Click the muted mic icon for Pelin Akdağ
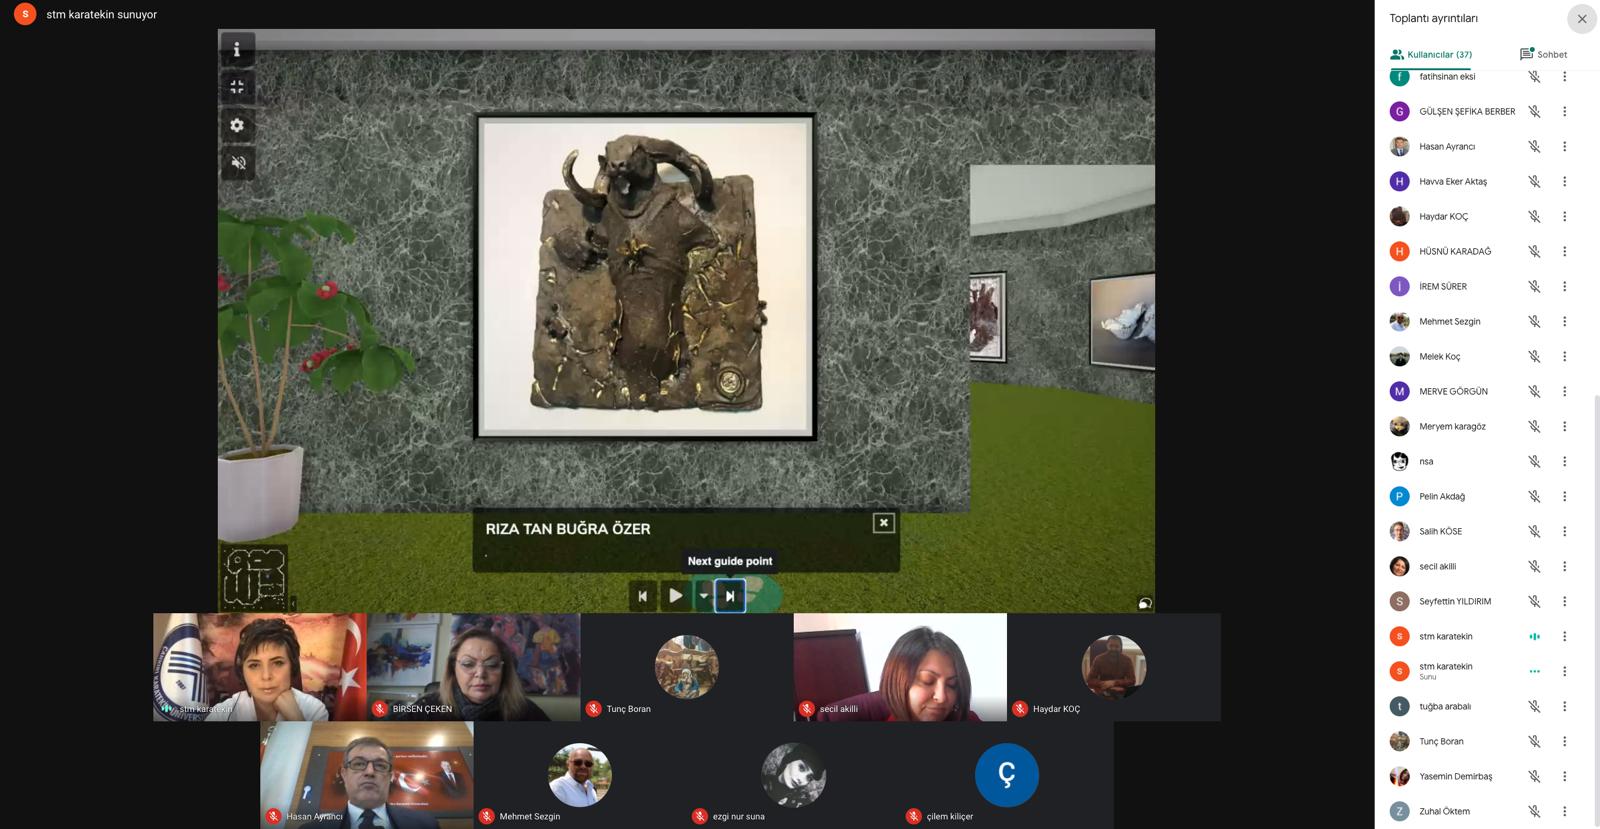Image resolution: width=1600 pixels, height=829 pixels. click(x=1534, y=497)
